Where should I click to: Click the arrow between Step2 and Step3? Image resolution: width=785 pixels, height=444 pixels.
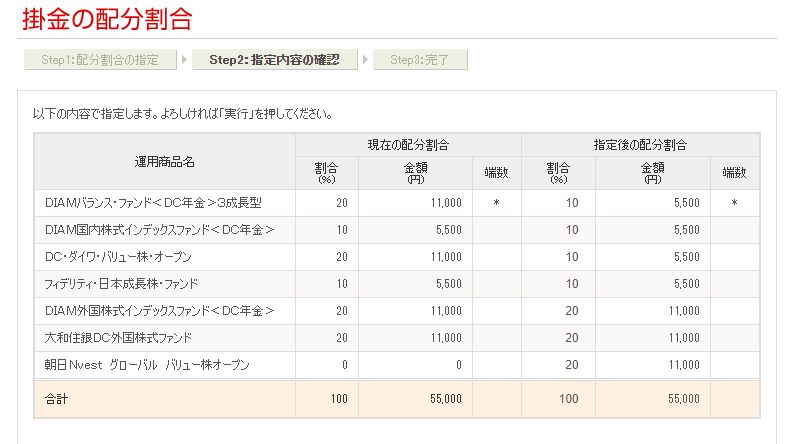pos(365,59)
